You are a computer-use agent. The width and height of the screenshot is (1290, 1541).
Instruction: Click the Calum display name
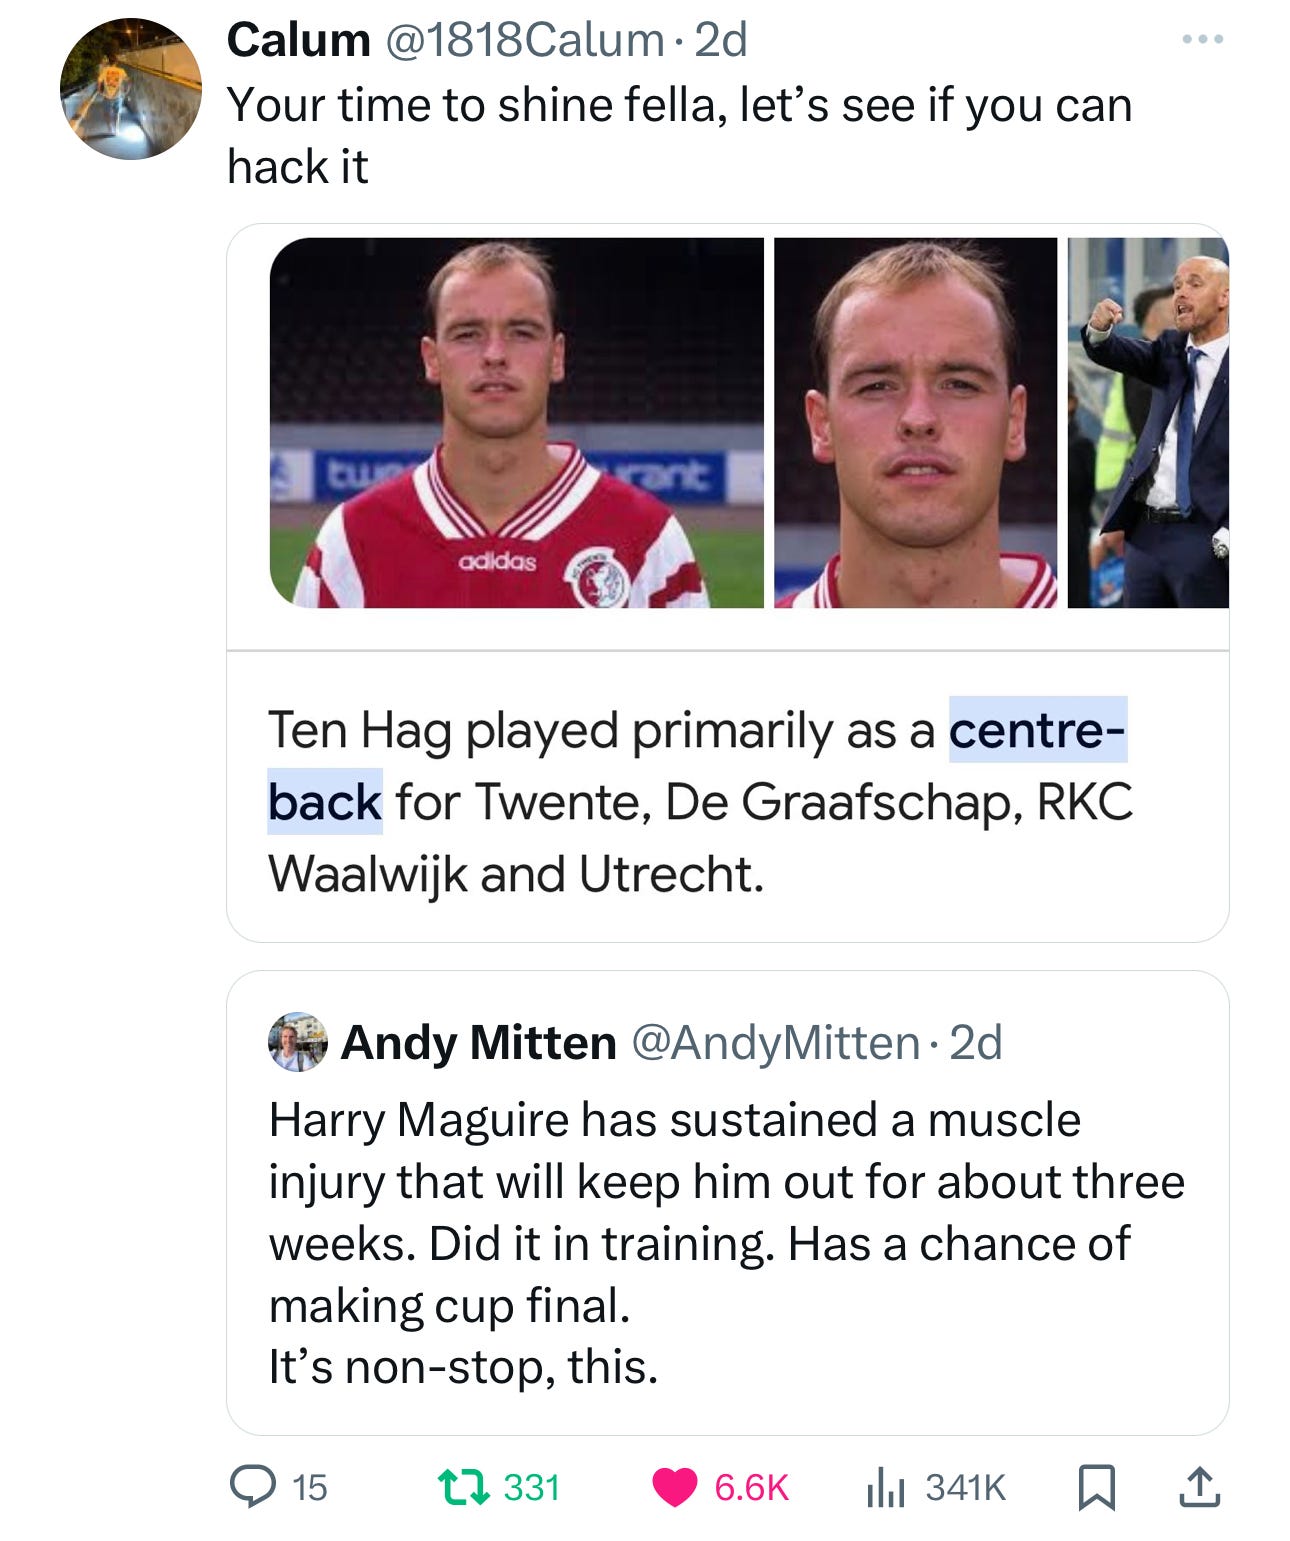[x=298, y=41]
